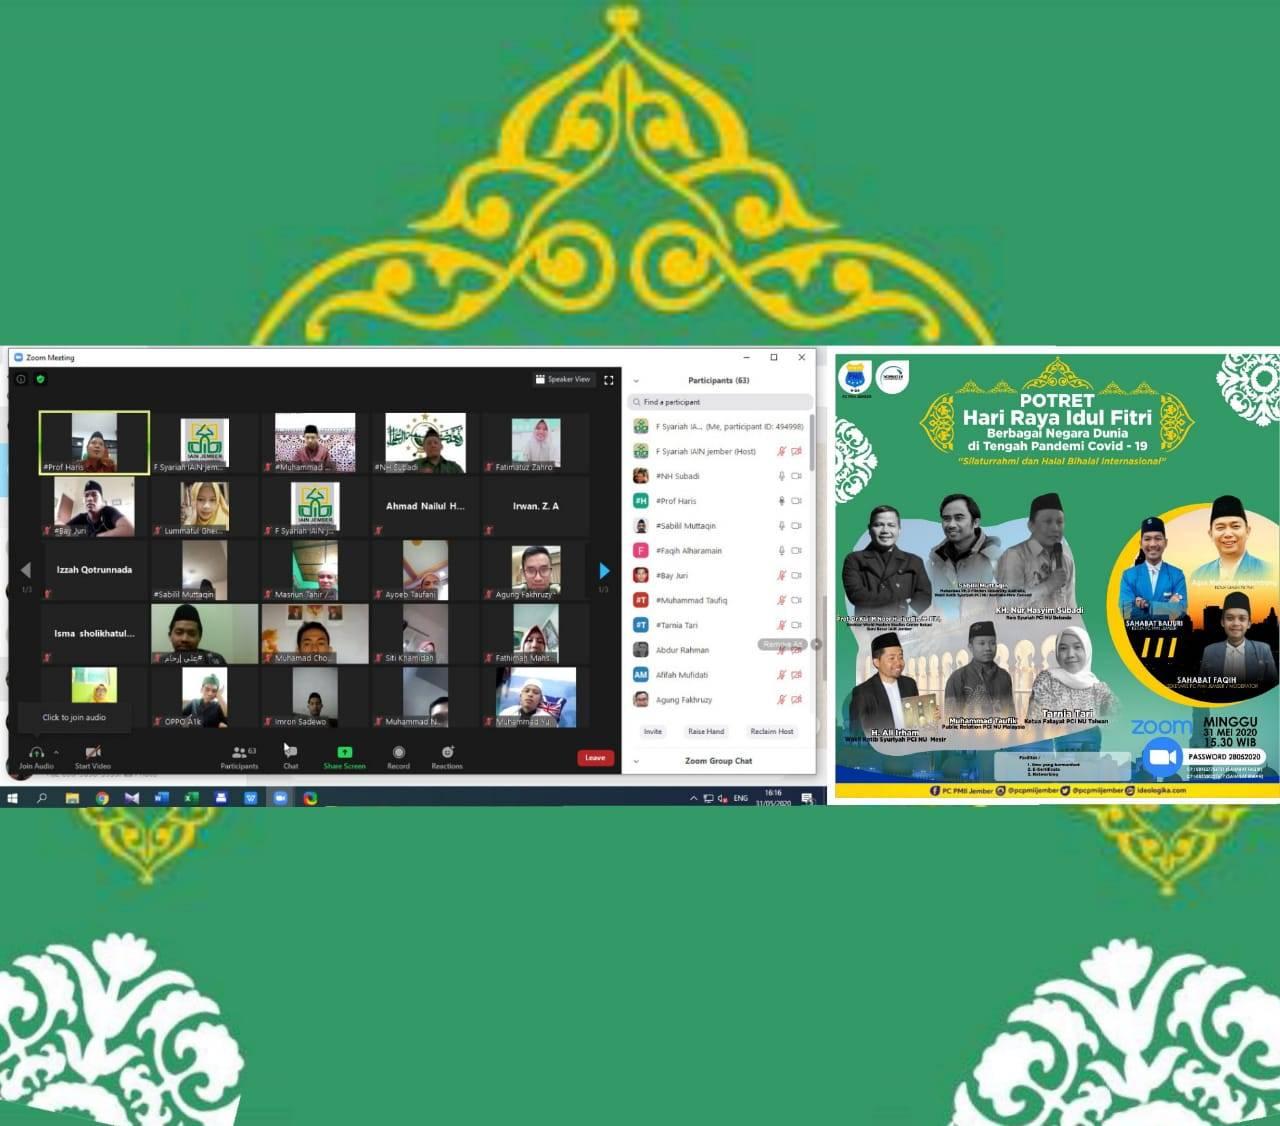Screen dimensions: 1280x1126
Task: Toggle camera for #NH Subadi
Action: tap(797, 476)
